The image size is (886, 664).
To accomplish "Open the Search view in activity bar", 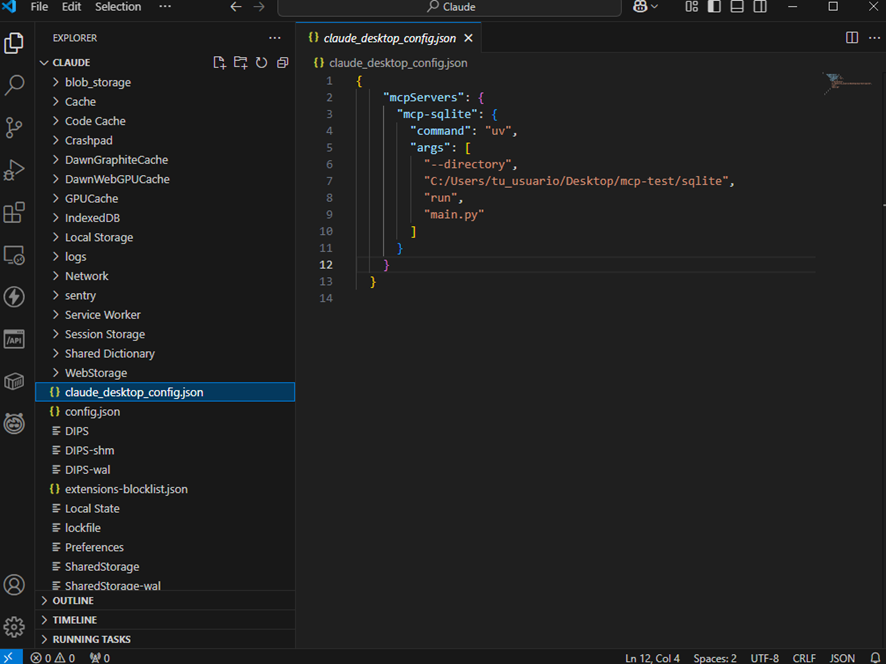I will pyautogui.click(x=14, y=86).
